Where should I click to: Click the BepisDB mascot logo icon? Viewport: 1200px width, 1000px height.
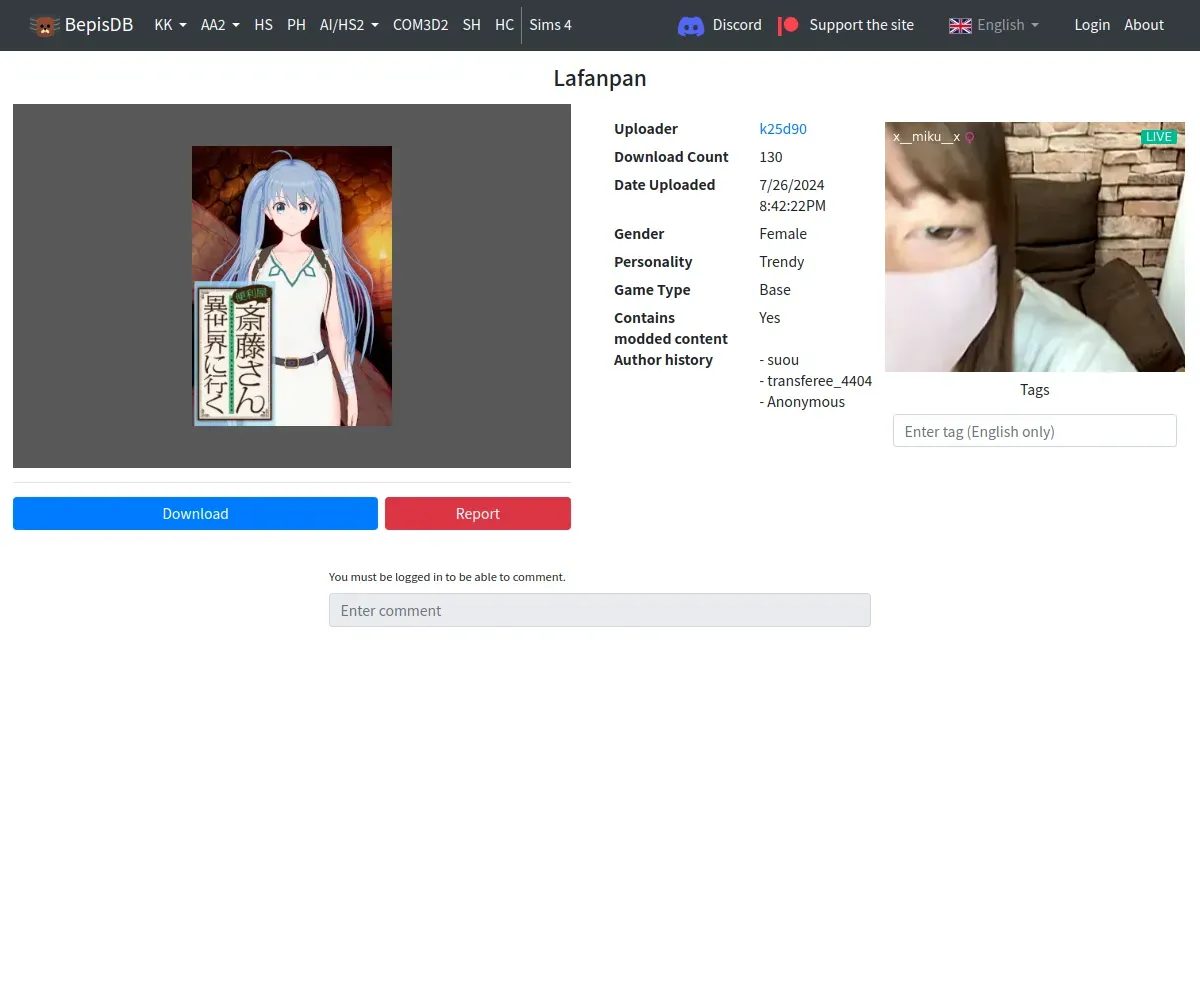(44, 25)
